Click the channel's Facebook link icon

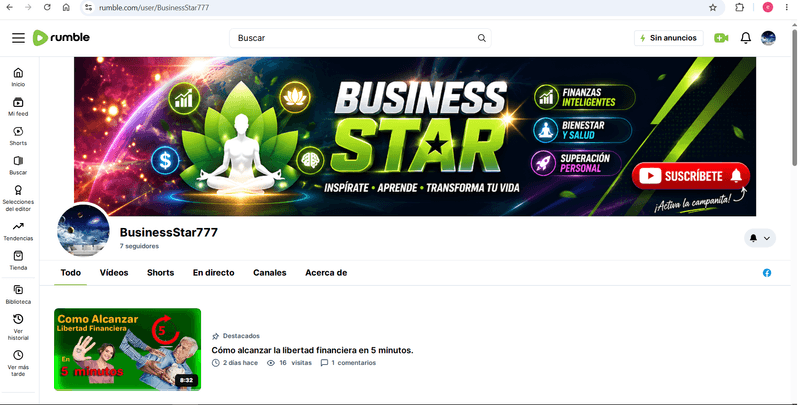coord(767,273)
